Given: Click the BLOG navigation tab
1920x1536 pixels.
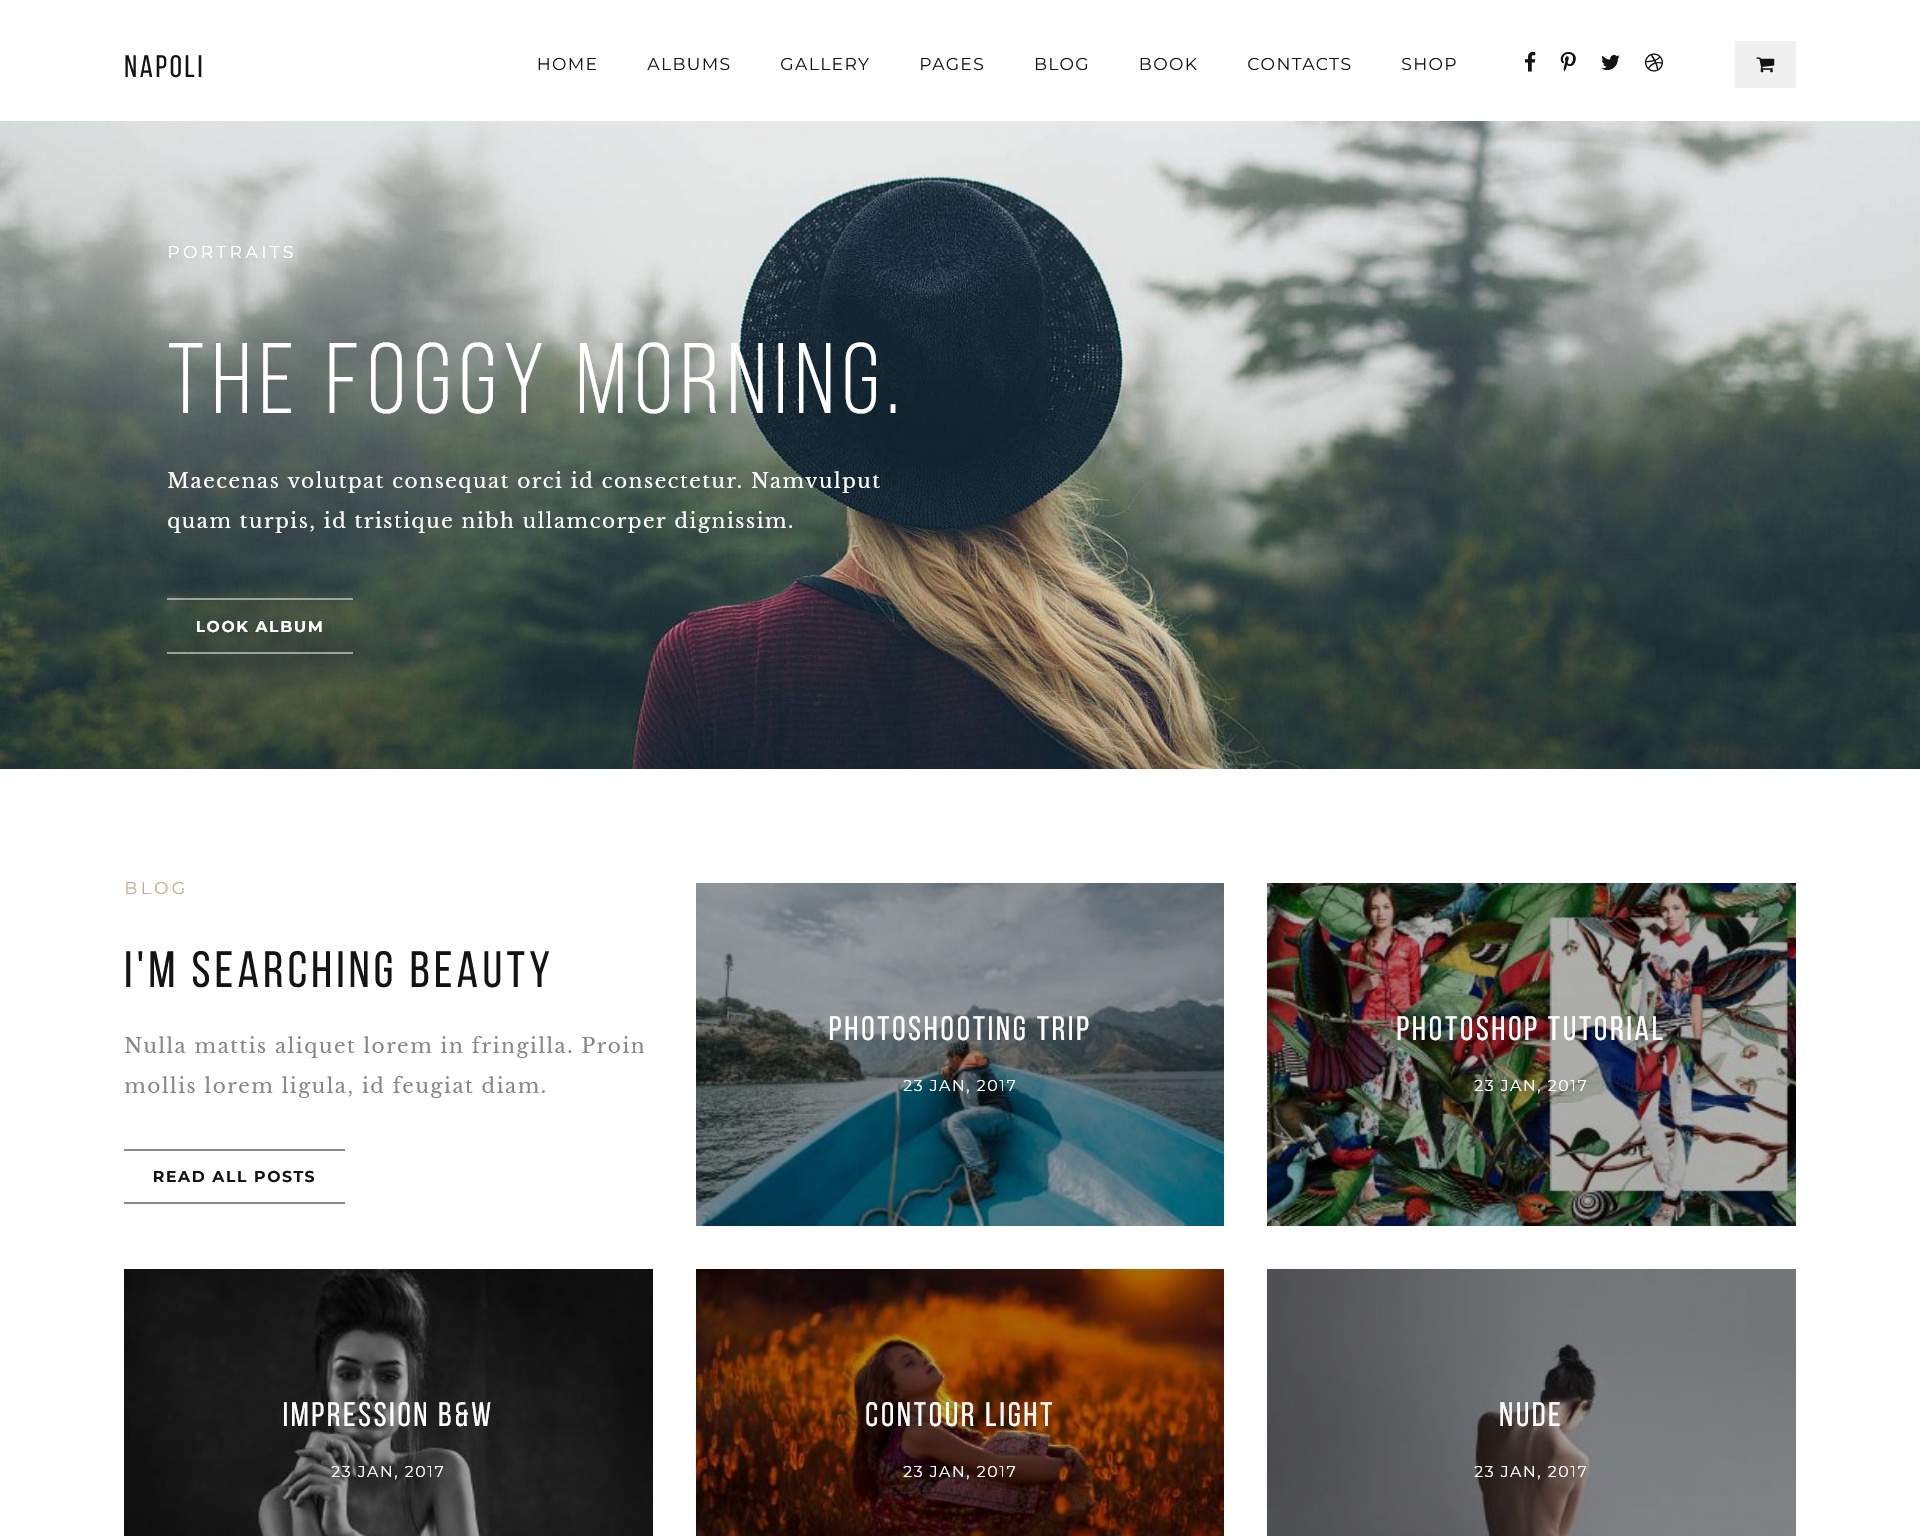Looking at the screenshot, I should [x=1061, y=63].
